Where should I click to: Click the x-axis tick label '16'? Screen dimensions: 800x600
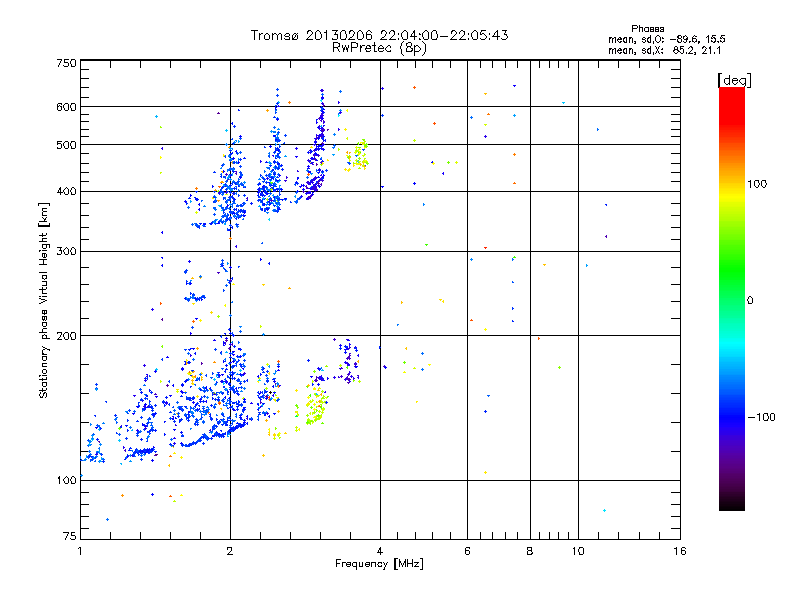tap(680, 551)
